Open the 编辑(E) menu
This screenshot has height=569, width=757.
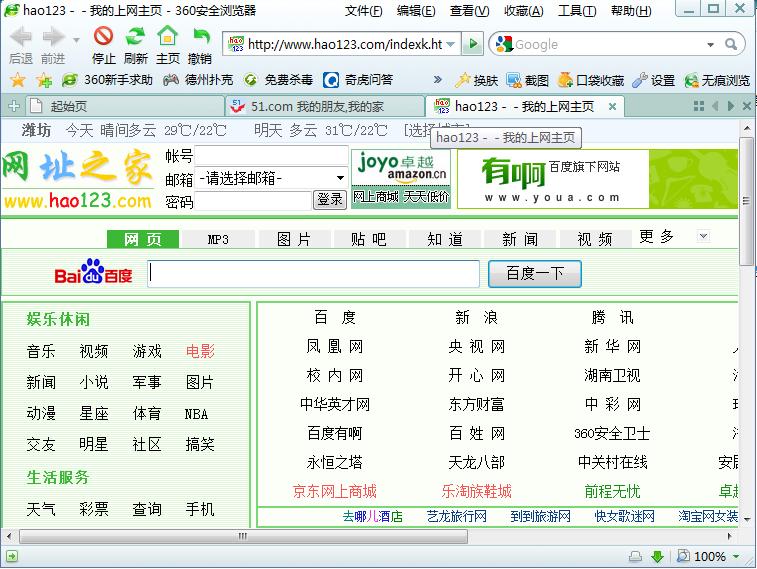coord(416,11)
